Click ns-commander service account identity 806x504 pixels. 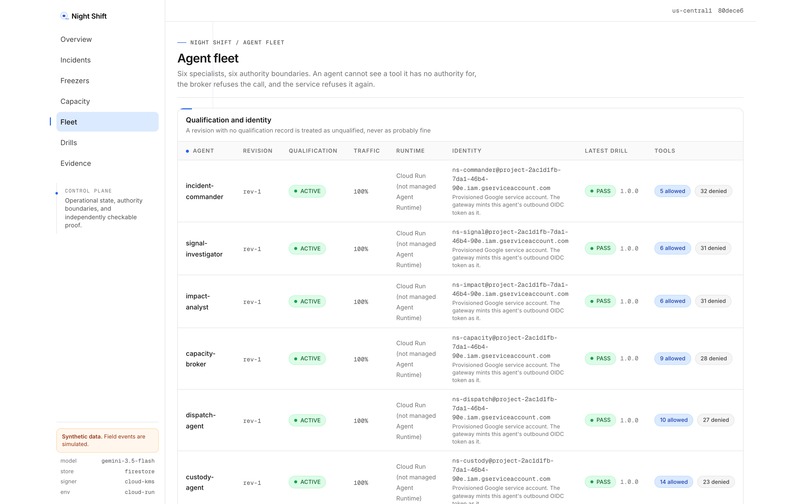(506, 179)
